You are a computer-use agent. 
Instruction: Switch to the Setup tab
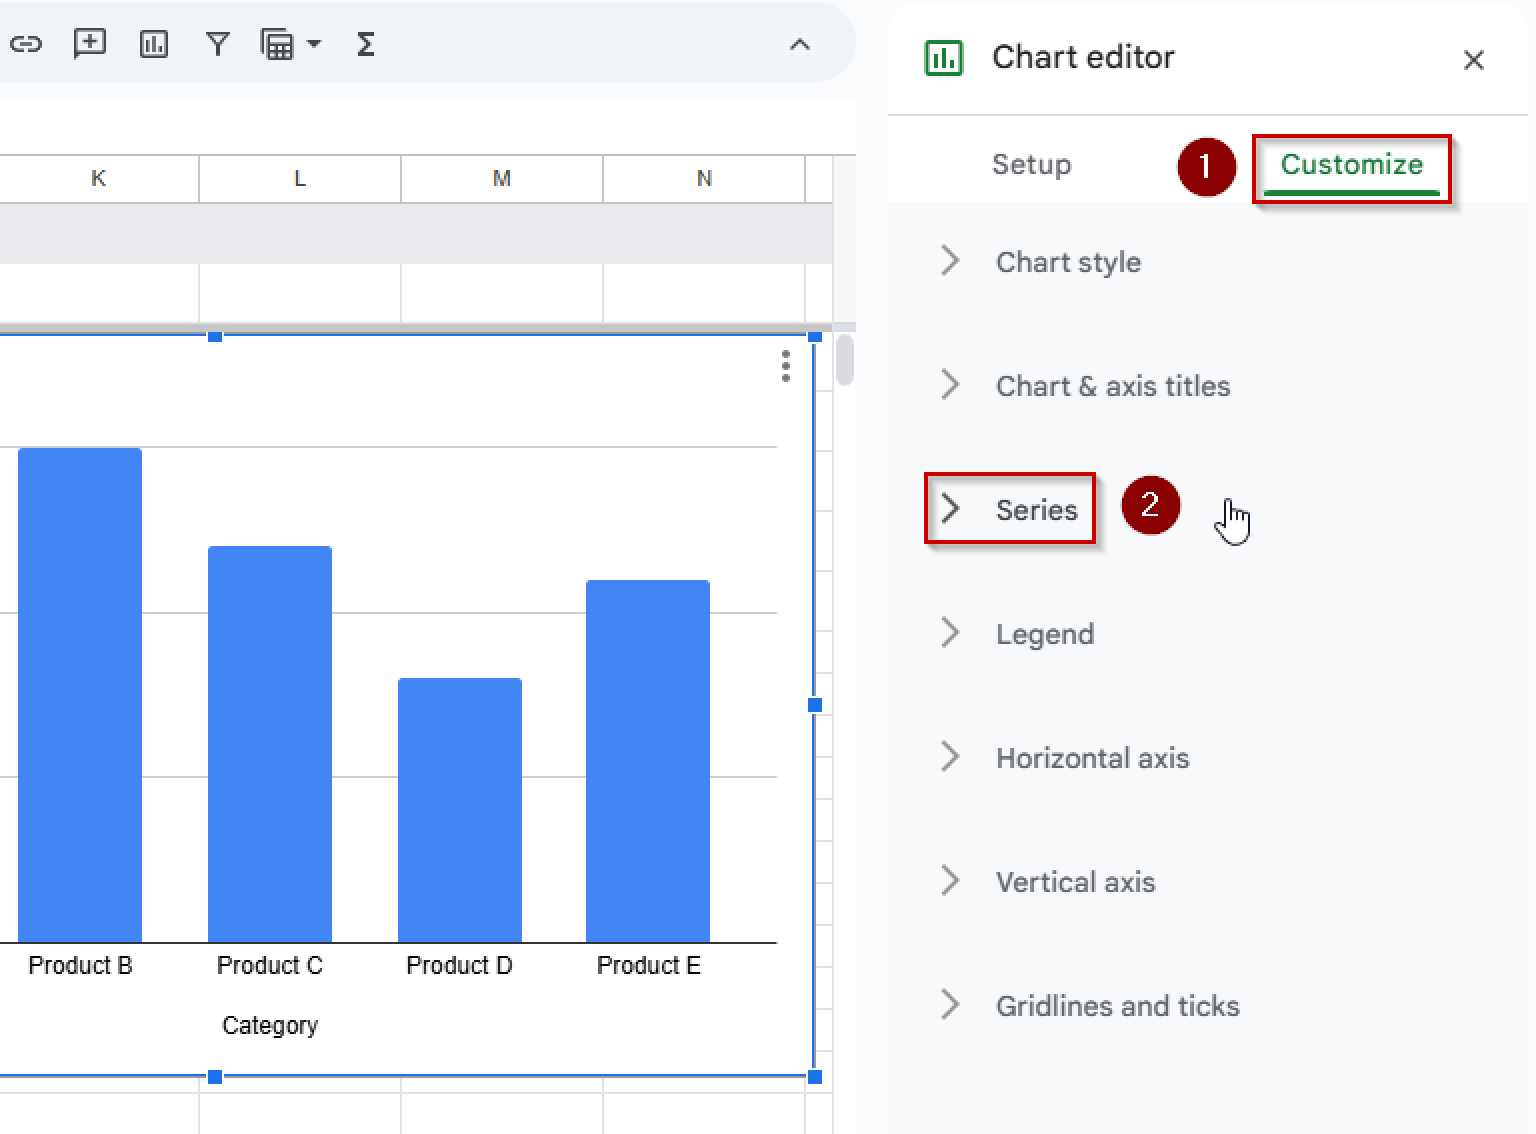[x=1031, y=164]
